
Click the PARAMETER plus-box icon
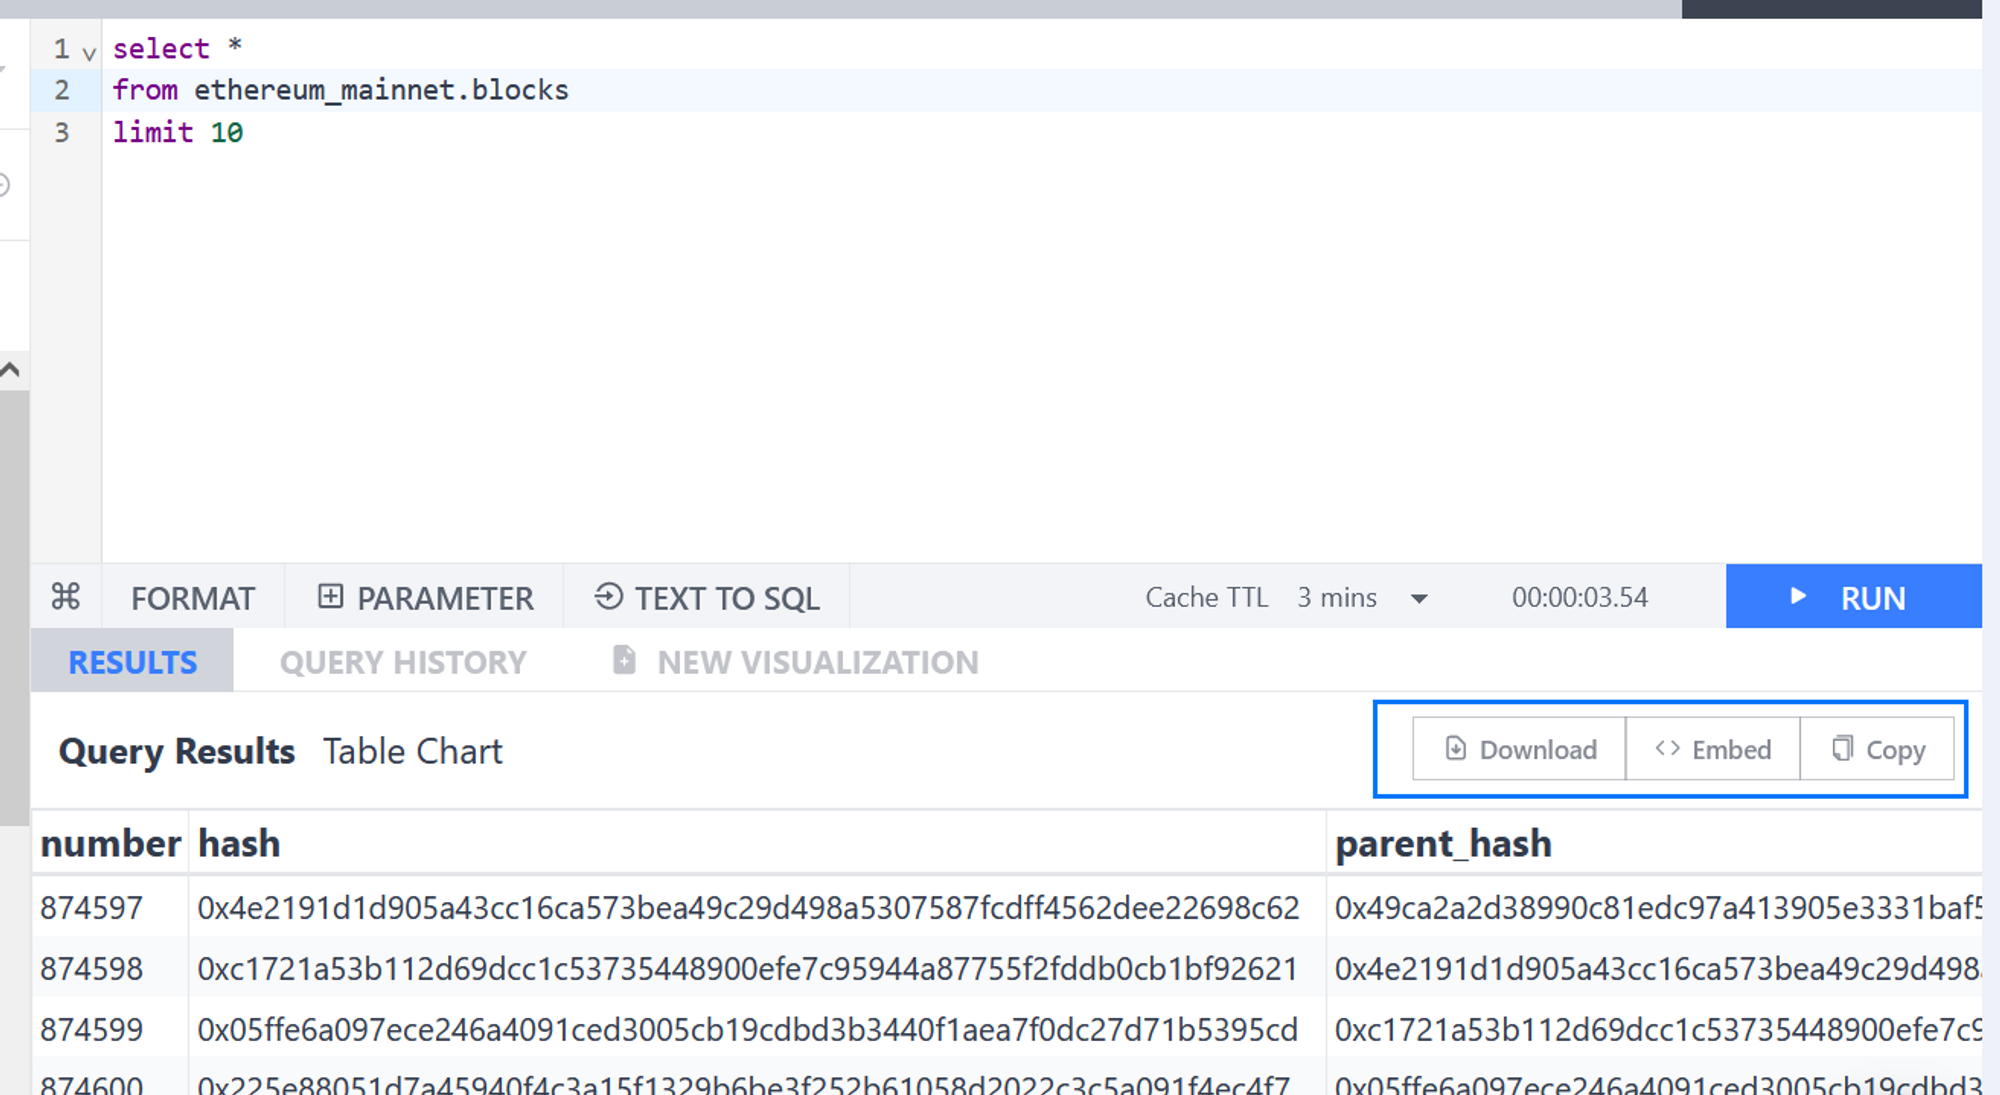[x=330, y=597]
